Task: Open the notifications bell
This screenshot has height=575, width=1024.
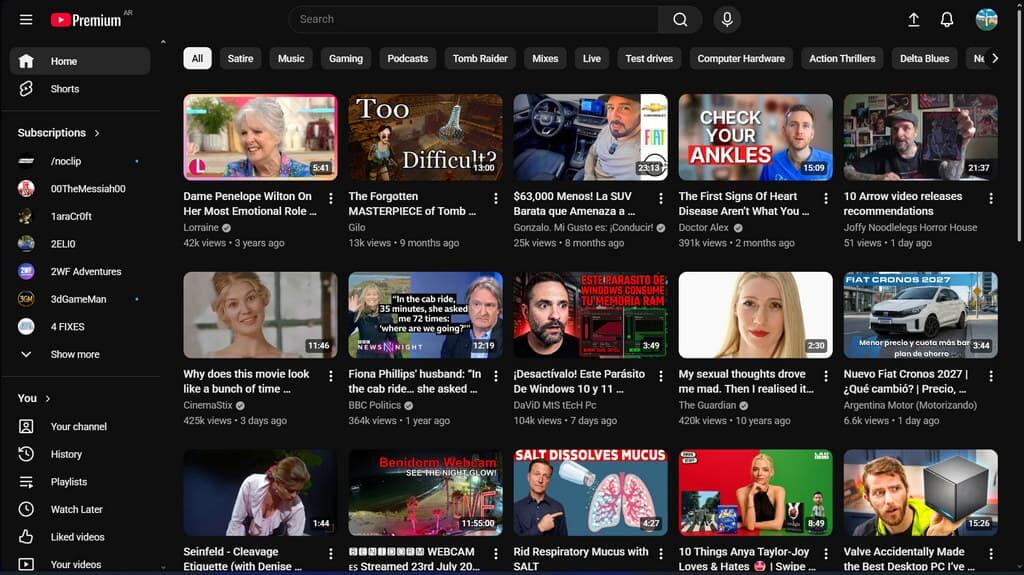Action: [x=946, y=20]
